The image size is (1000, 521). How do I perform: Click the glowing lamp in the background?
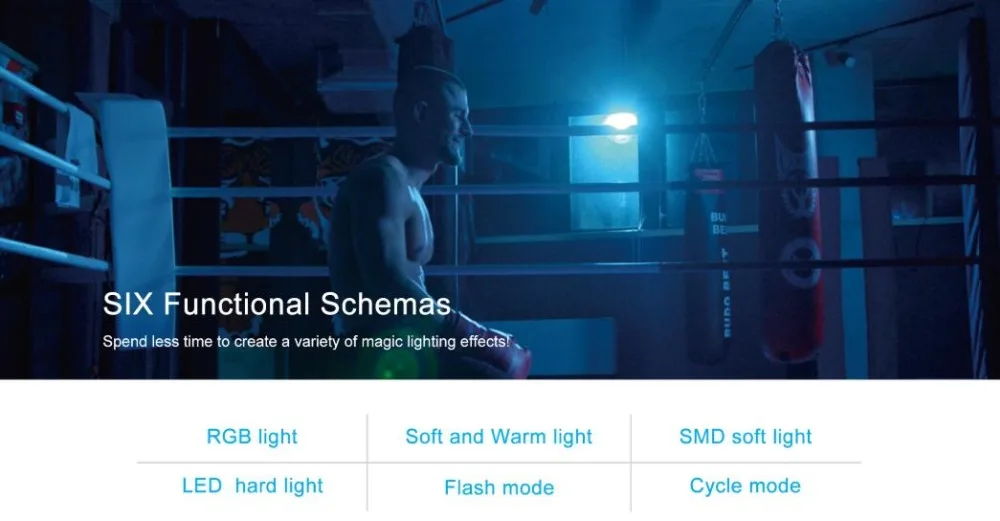pos(620,122)
